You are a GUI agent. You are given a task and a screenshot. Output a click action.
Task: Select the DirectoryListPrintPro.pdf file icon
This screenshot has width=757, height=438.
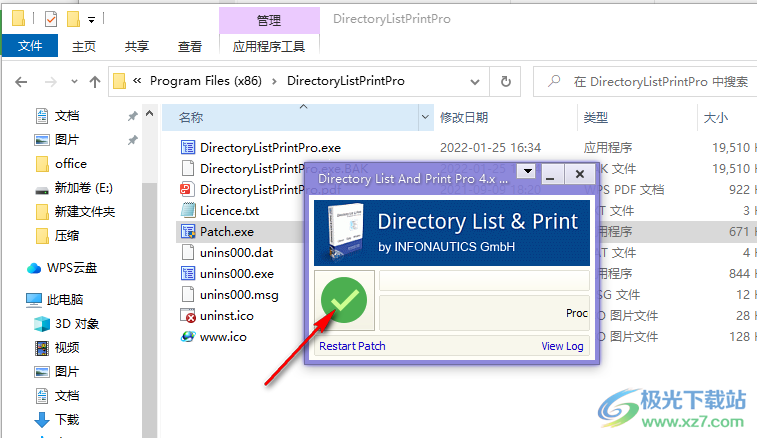click(188, 189)
